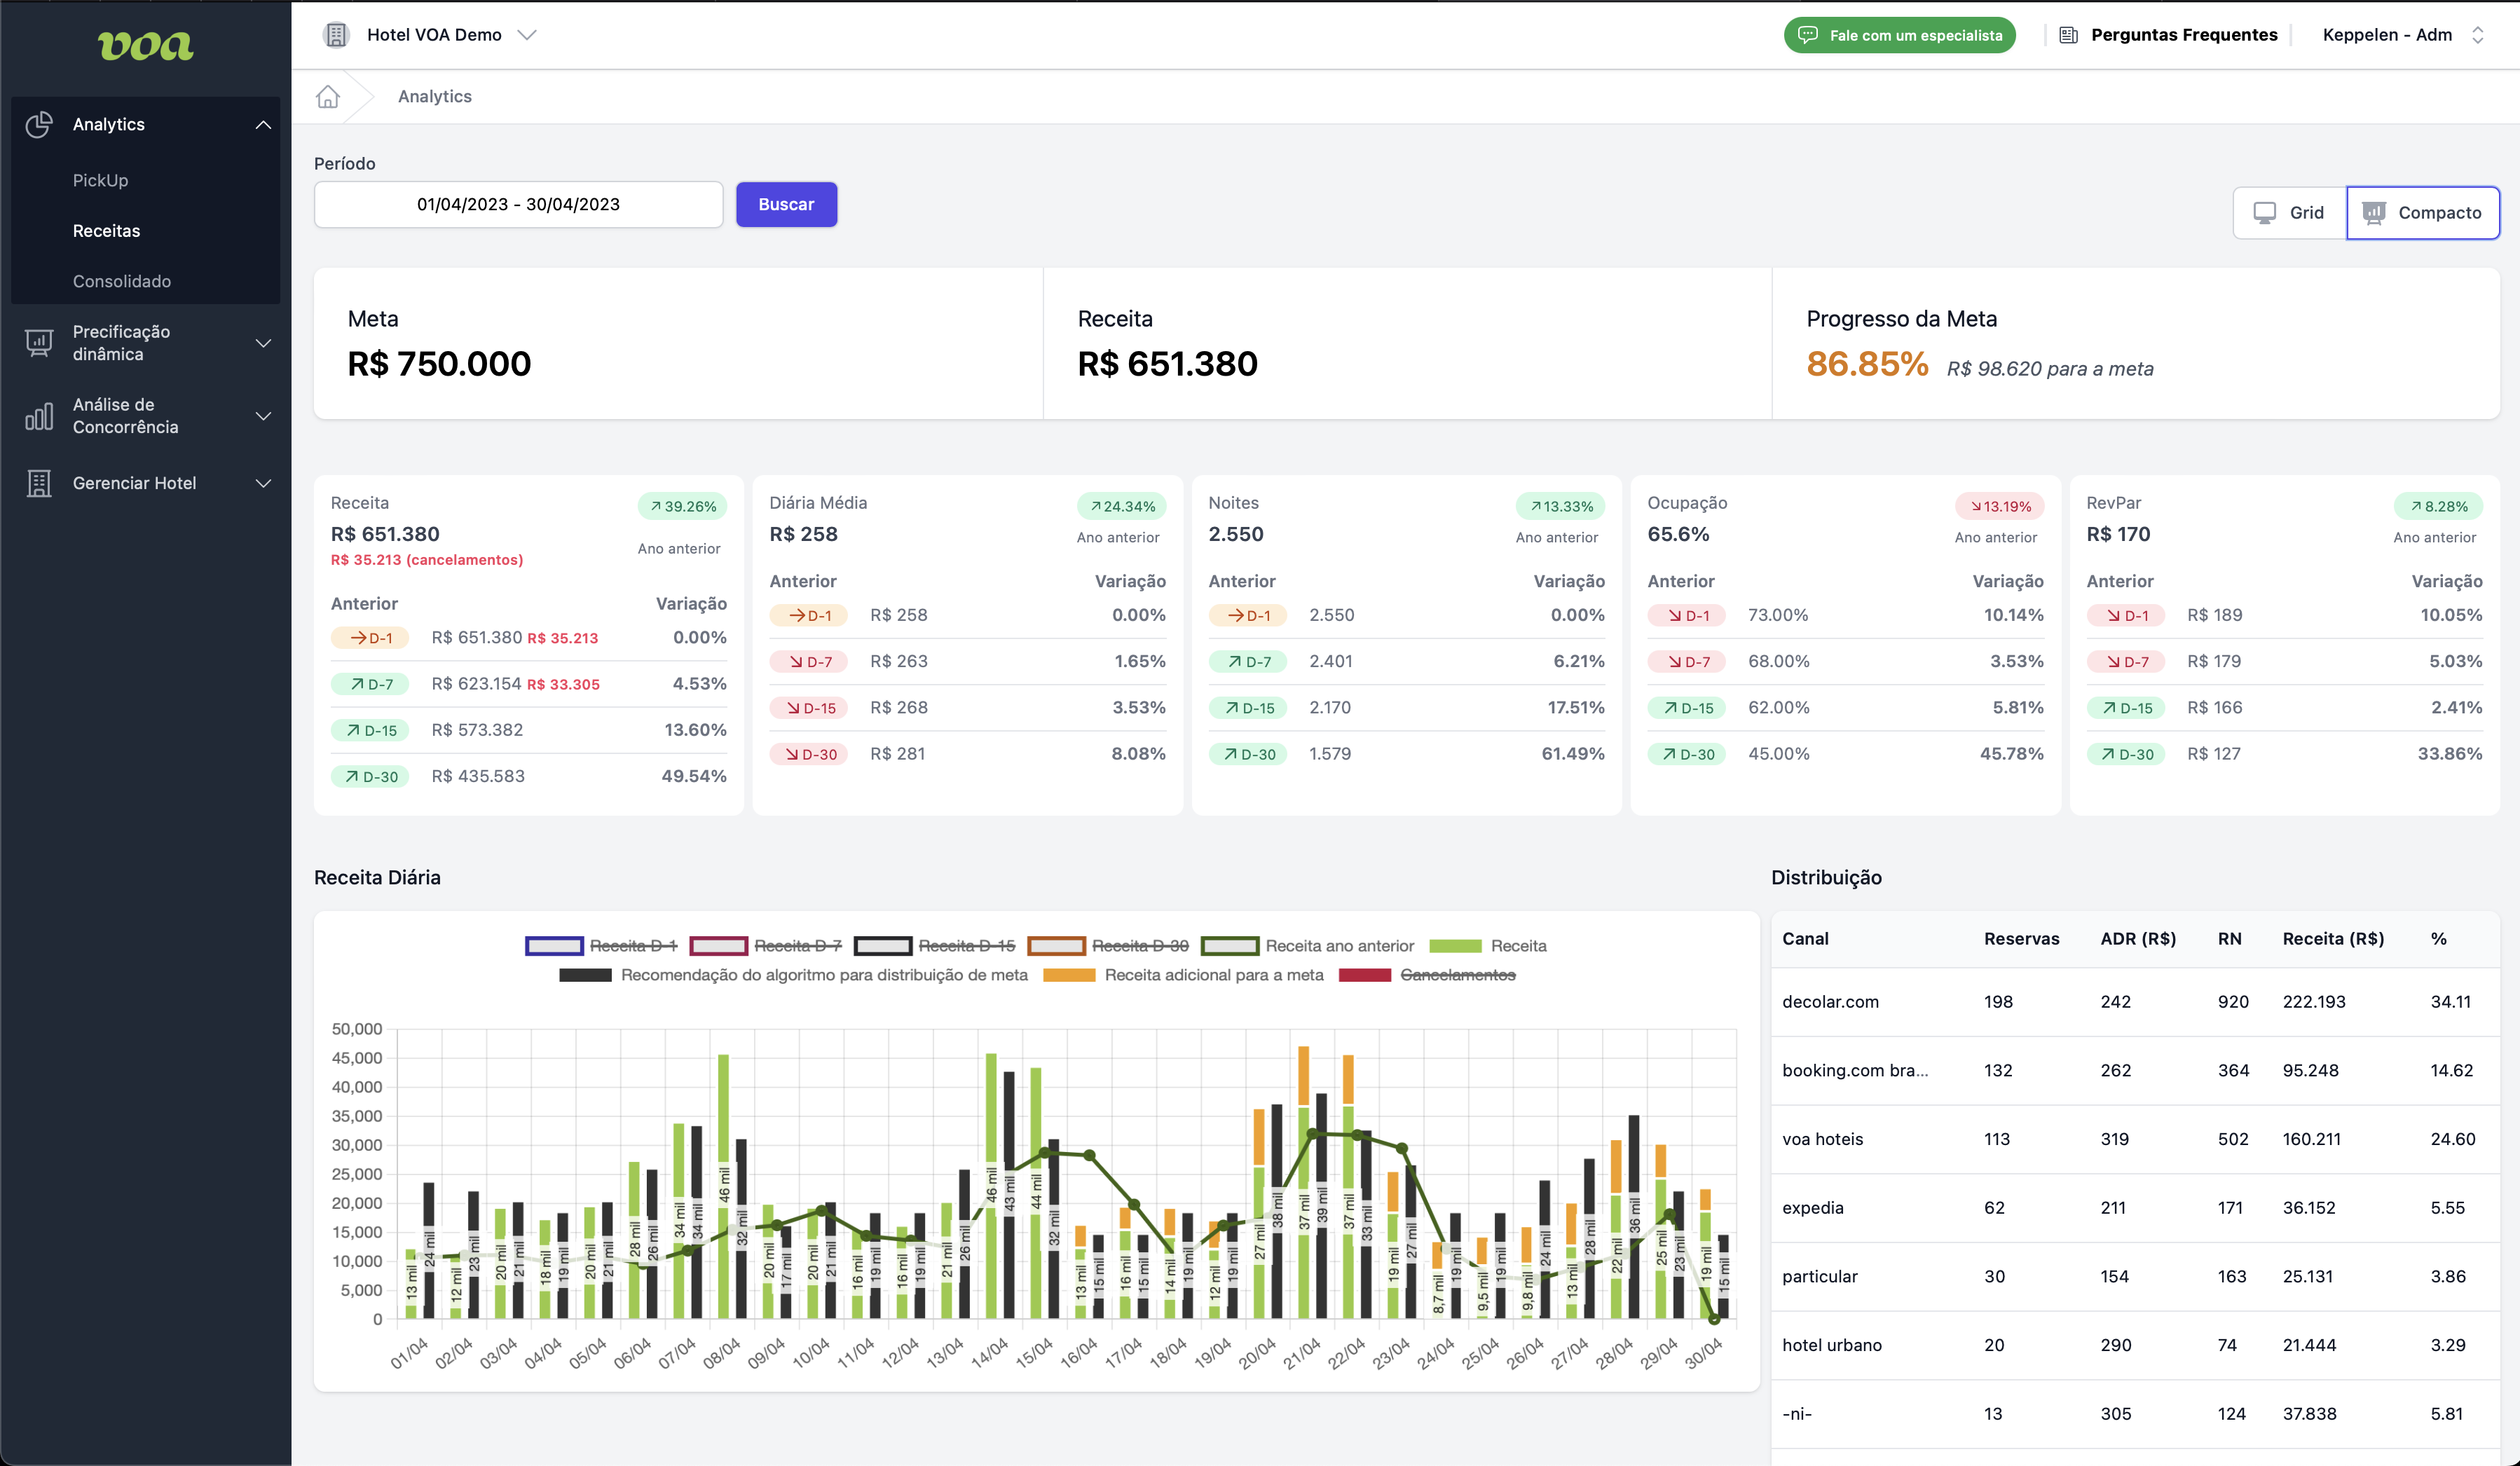Click the Precificação dinâmica presentation icon
This screenshot has width=2520, height=1466.
click(x=39, y=343)
